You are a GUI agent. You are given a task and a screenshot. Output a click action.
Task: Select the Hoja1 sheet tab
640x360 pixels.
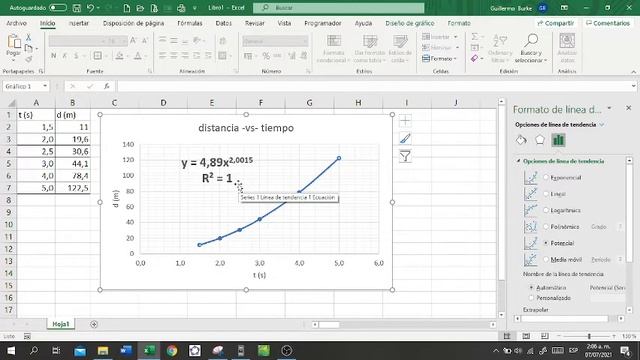click(61, 324)
